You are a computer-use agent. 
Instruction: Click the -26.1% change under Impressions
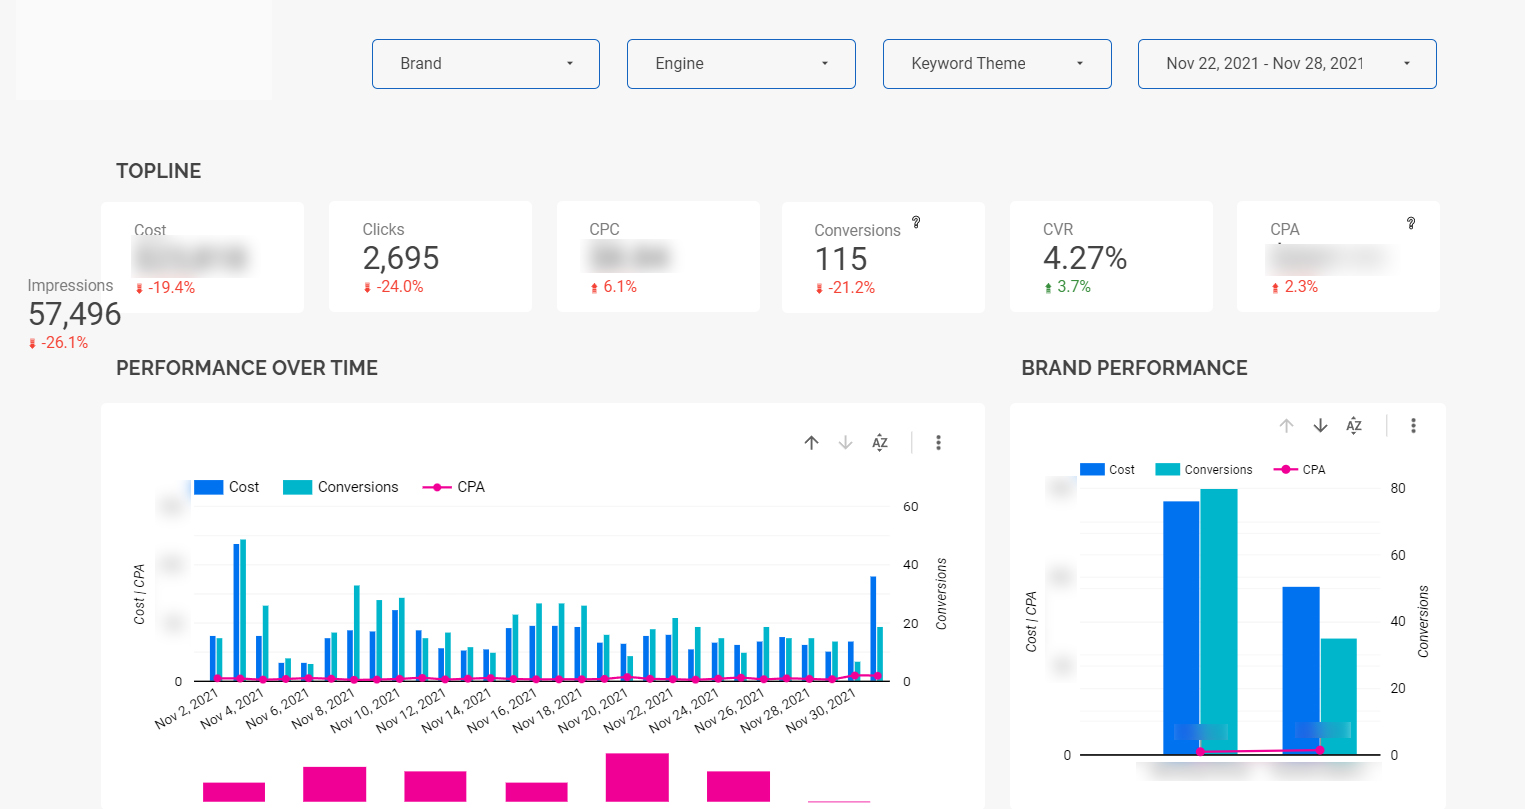58,342
